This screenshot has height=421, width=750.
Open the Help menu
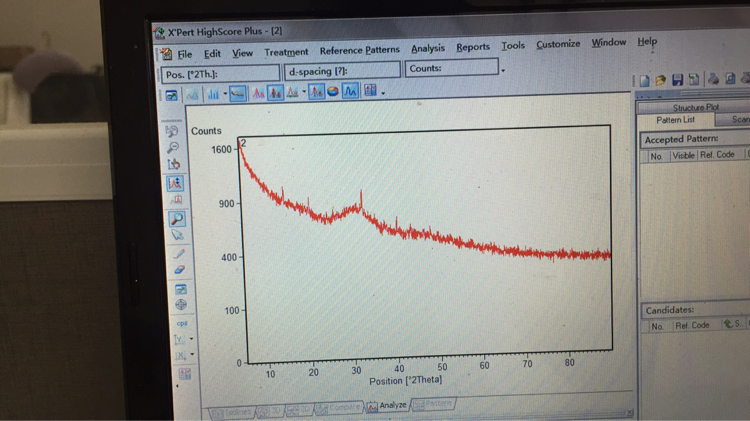pyautogui.click(x=647, y=41)
